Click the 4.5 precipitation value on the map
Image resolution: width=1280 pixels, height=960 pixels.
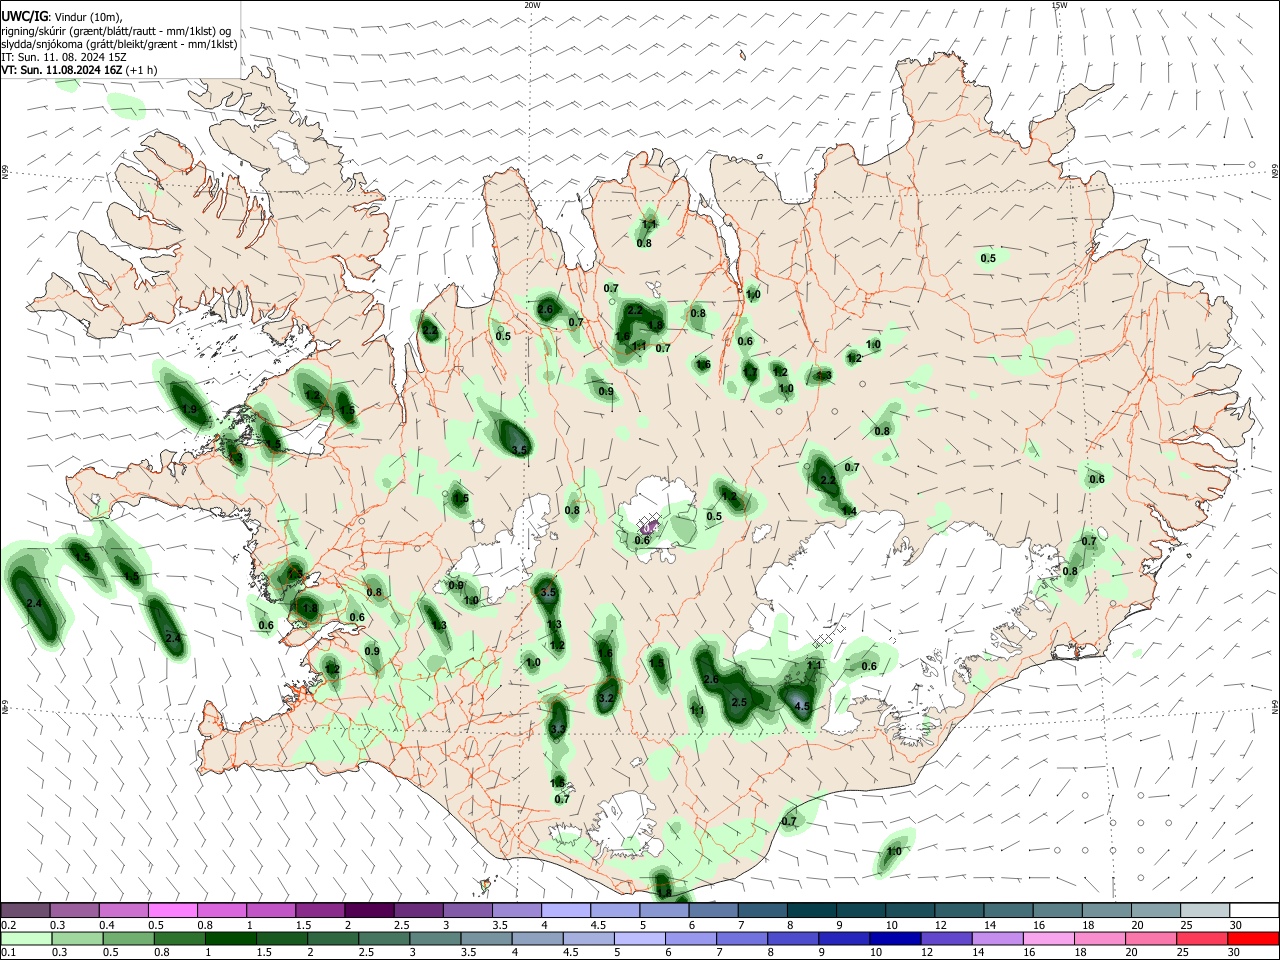(801, 706)
